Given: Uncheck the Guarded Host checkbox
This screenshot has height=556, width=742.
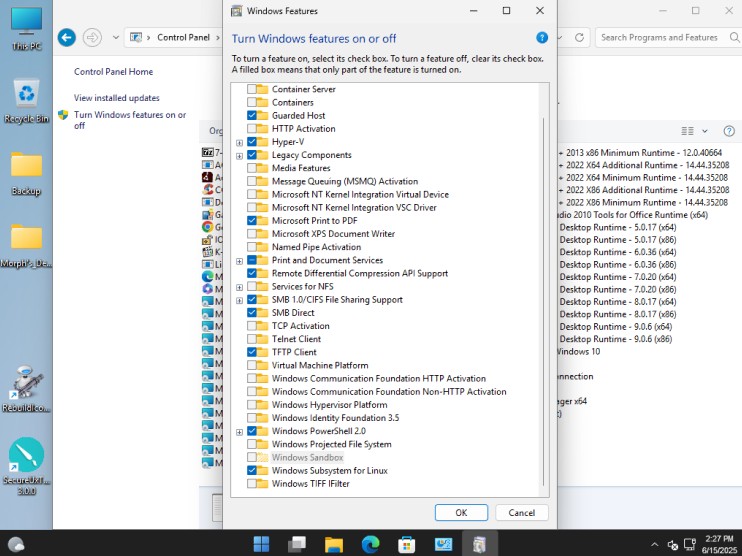Looking at the screenshot, I should (252, 115).
